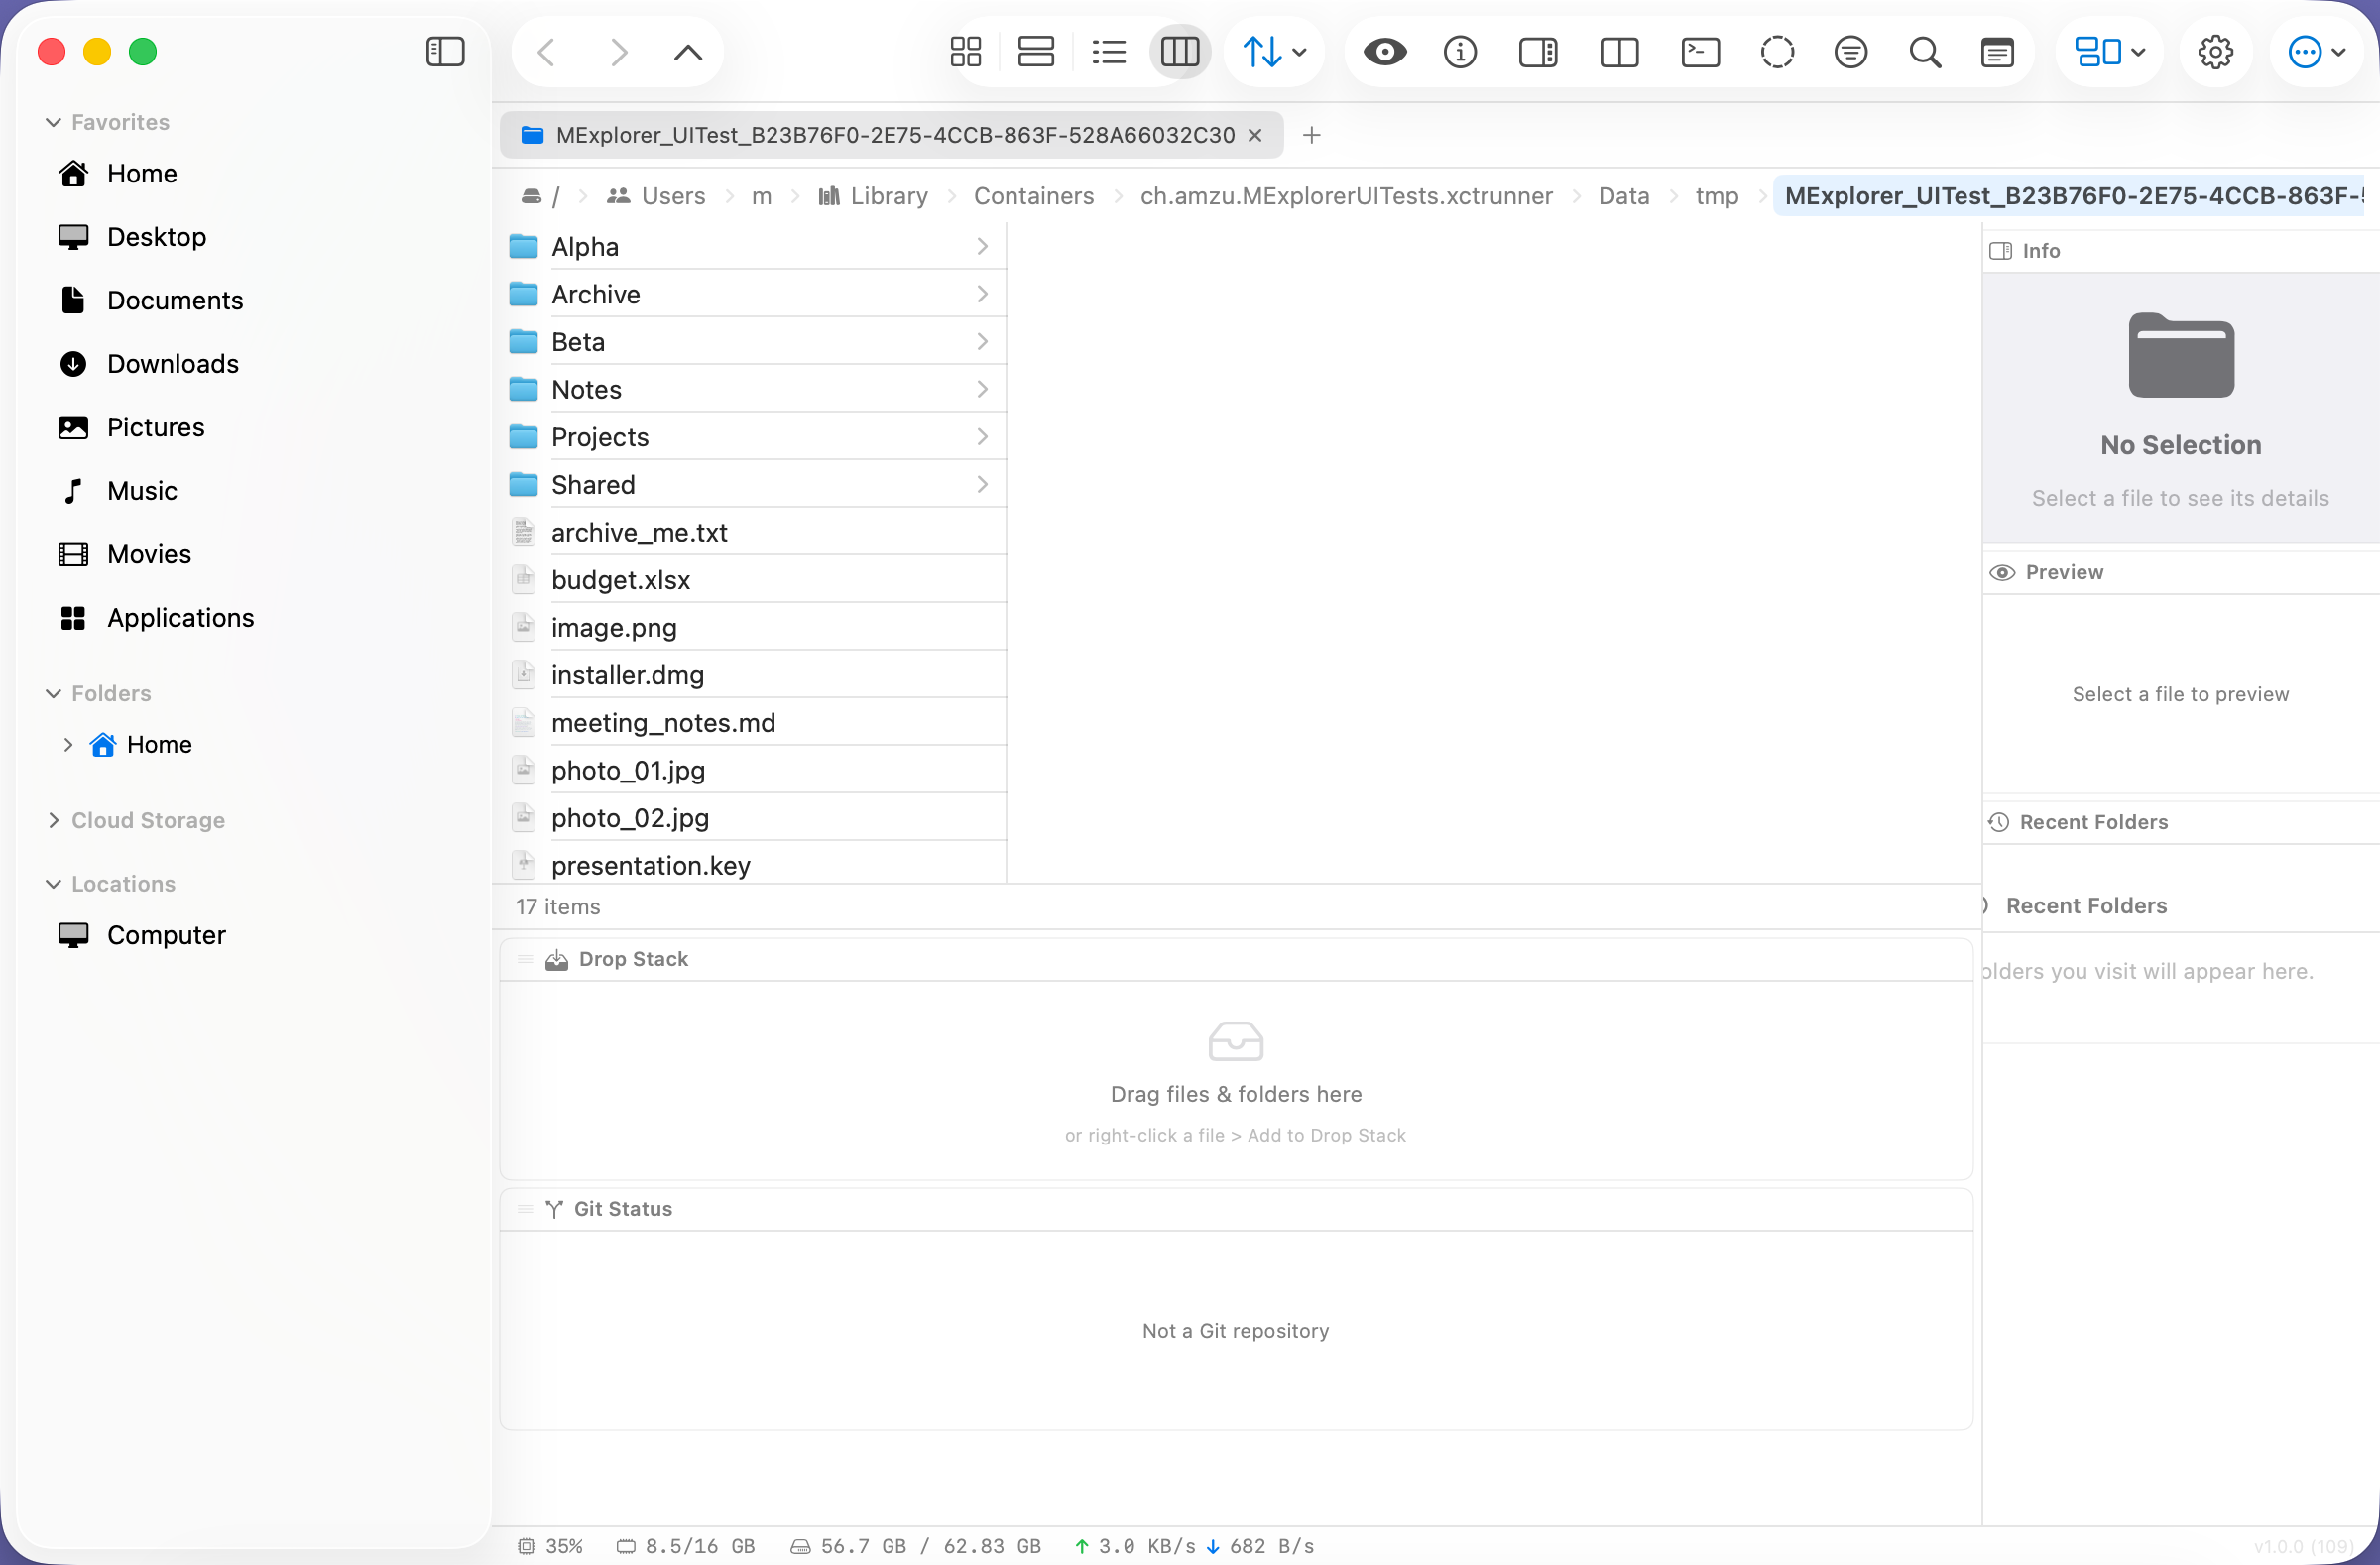Open the search magnifier
This screenshot has width=2380, height=1565.
(1925, 52)
